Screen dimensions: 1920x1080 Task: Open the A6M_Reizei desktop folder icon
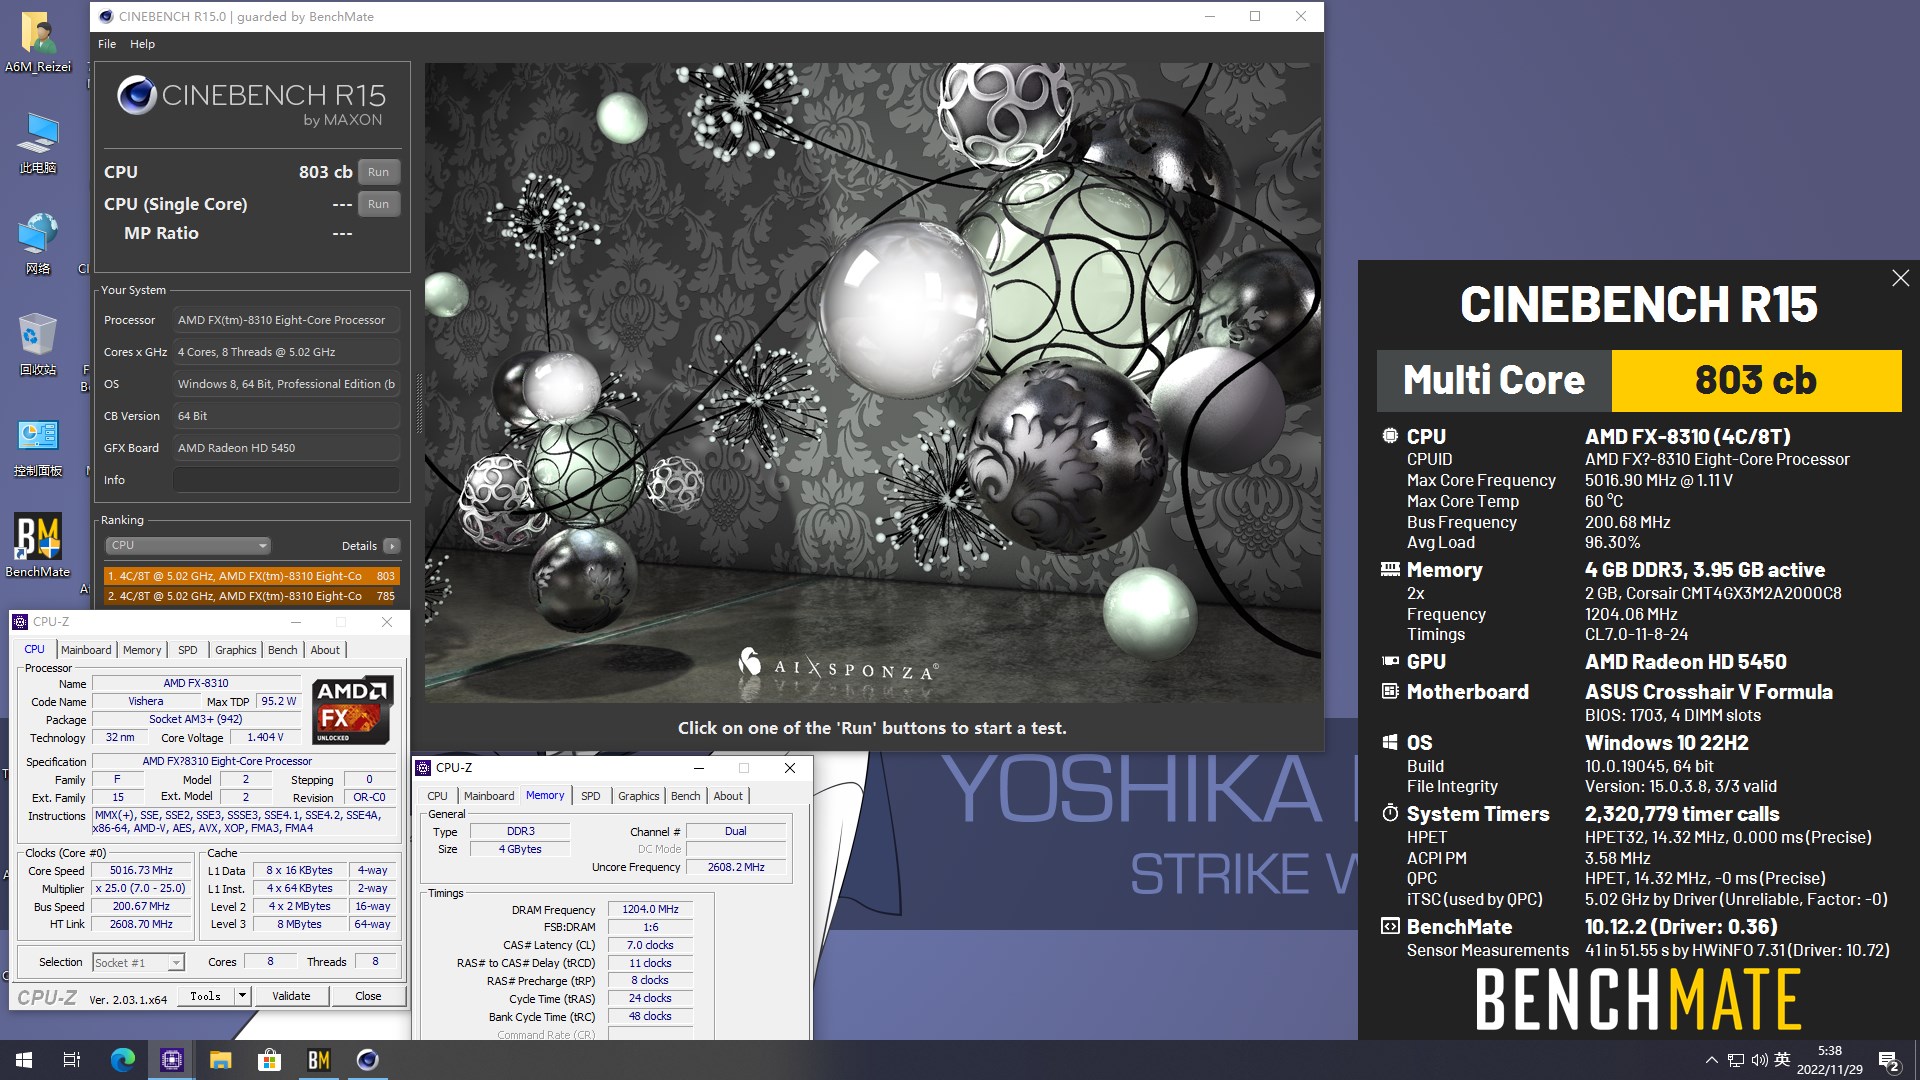point(38,42)
